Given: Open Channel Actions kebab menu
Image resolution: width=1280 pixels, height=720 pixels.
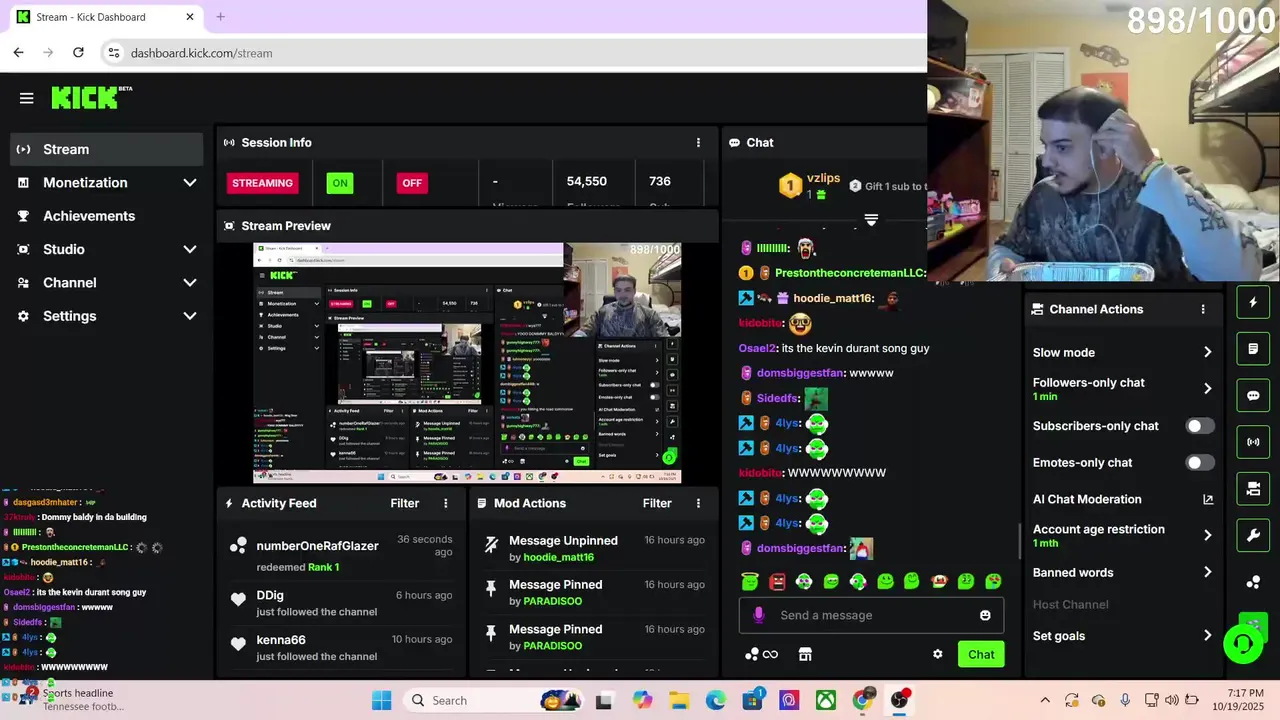Looking at the screenshot, I should click(x=1203, y=309).
